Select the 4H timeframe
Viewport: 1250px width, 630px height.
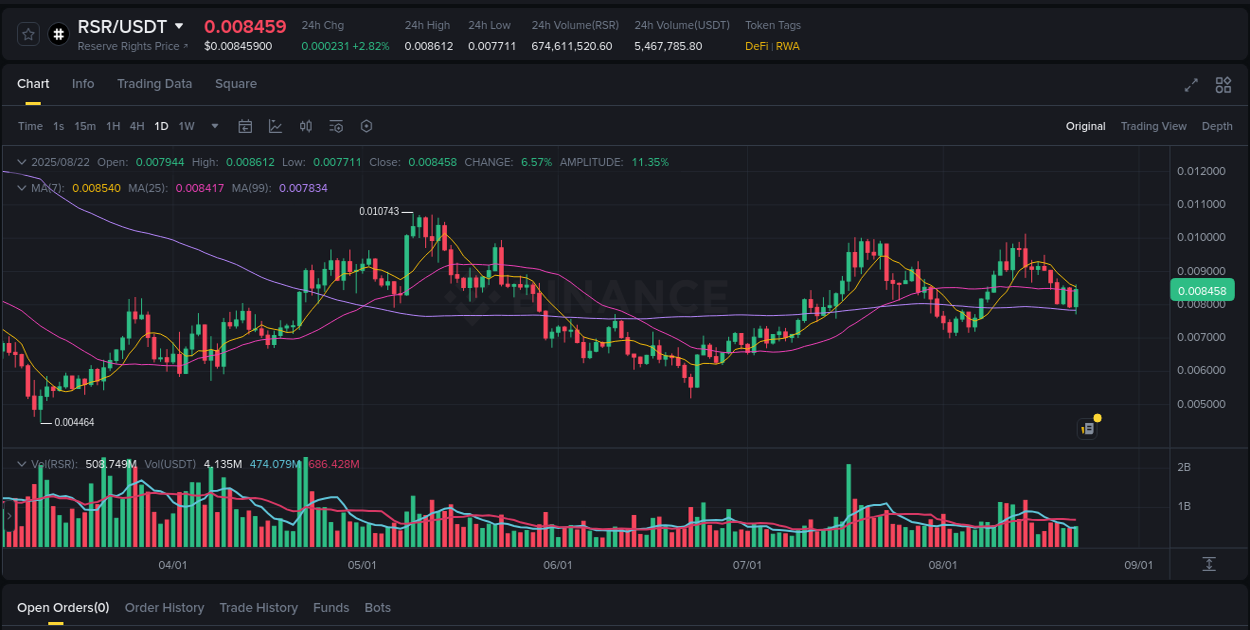[x=136, y=126]
